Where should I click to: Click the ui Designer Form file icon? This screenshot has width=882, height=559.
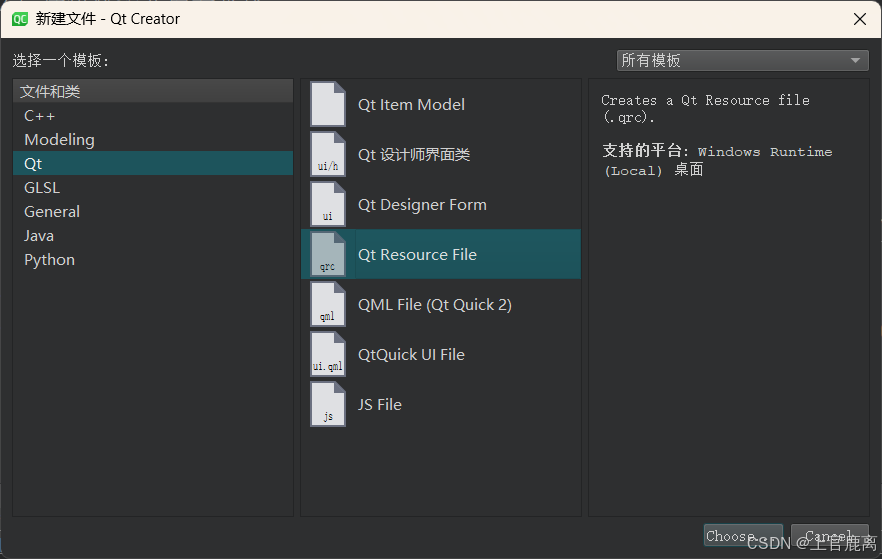(x=328, y=204)
